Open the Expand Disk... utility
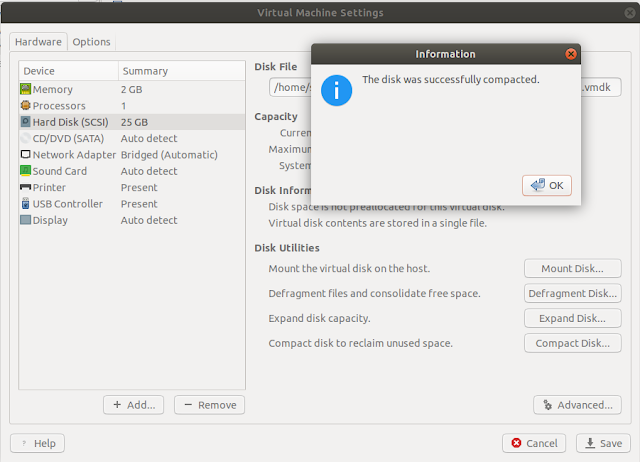This screenshot has height=462, width=640. point(573,318)
